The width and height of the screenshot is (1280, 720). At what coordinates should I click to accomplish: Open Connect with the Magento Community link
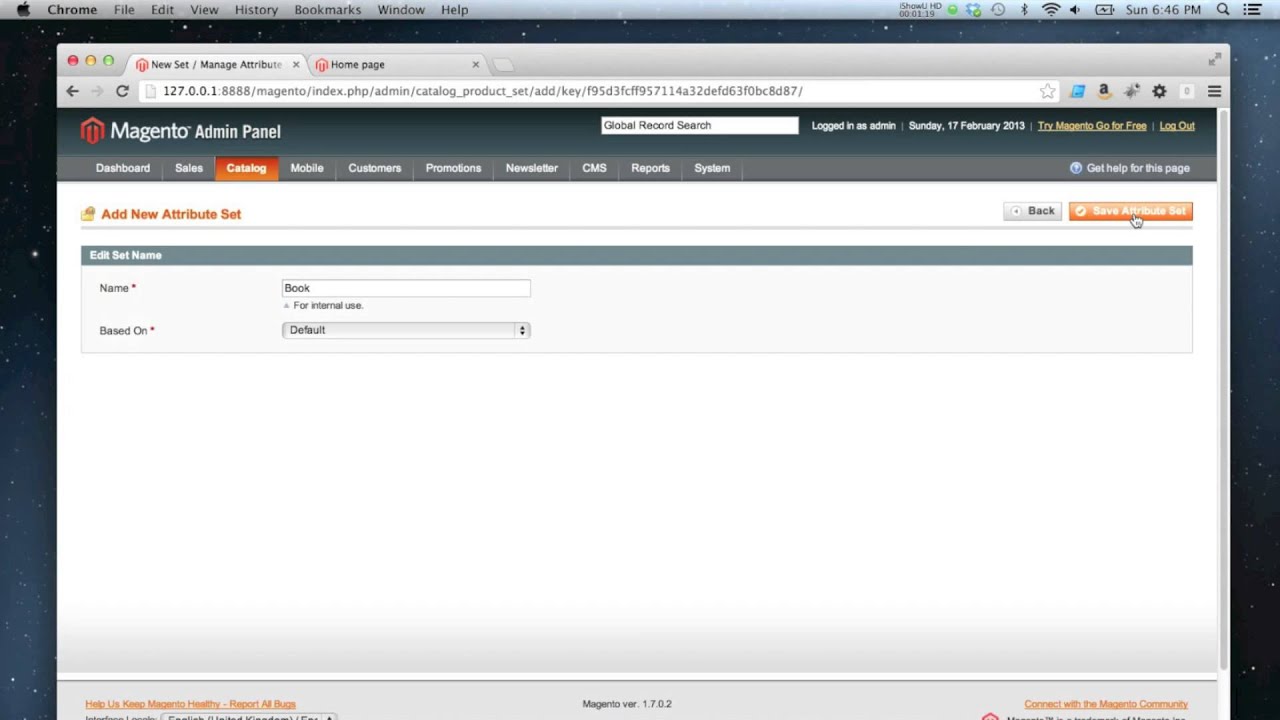[x=1106, y=704]
